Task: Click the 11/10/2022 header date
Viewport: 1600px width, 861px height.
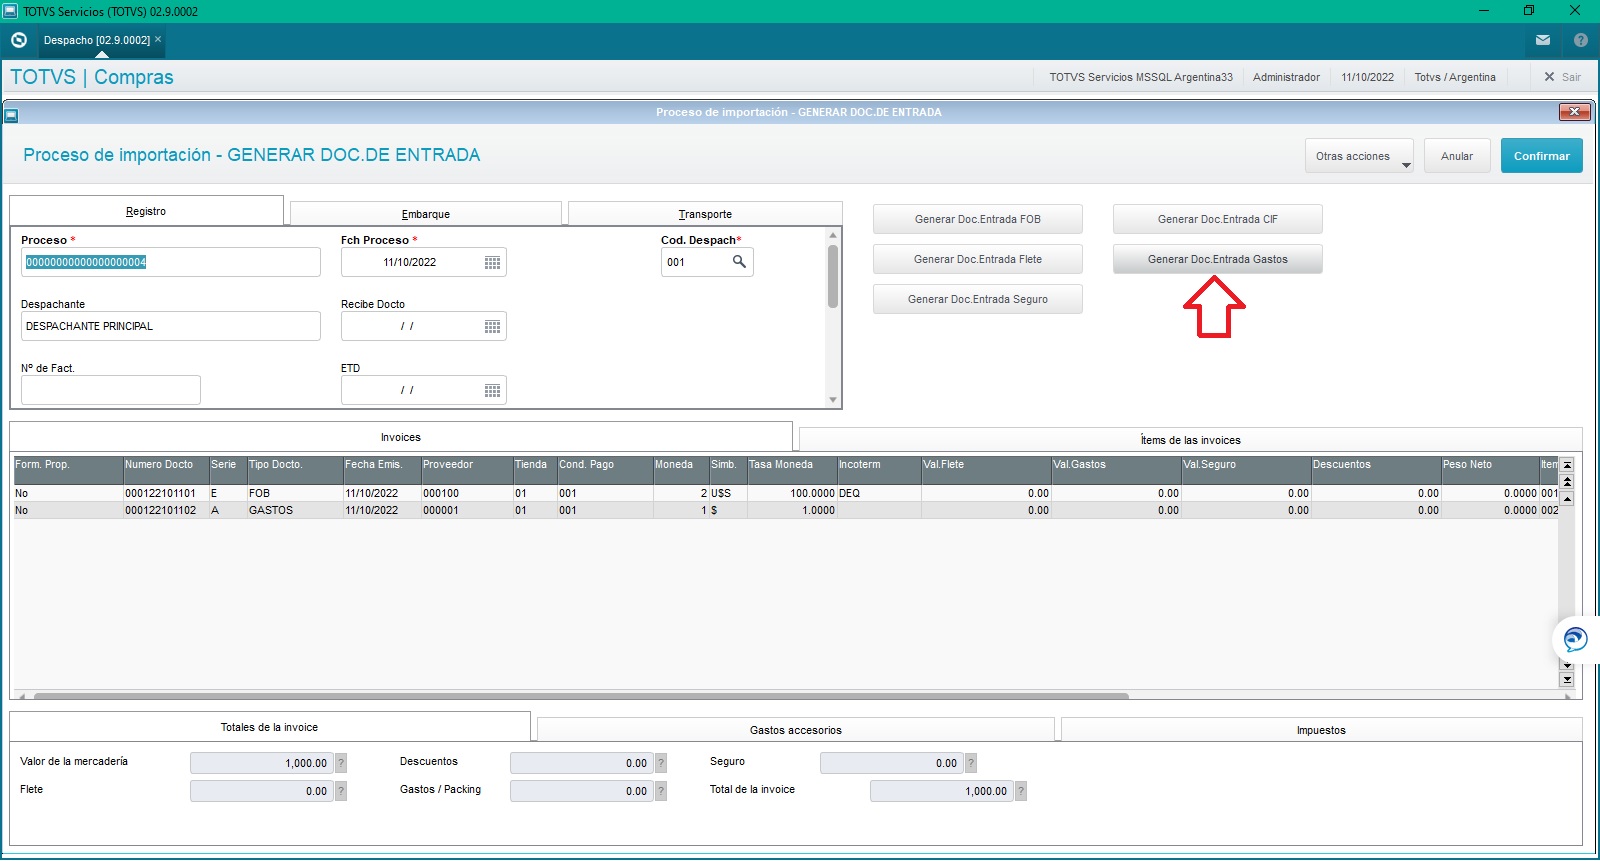Action: point(1367,77)
